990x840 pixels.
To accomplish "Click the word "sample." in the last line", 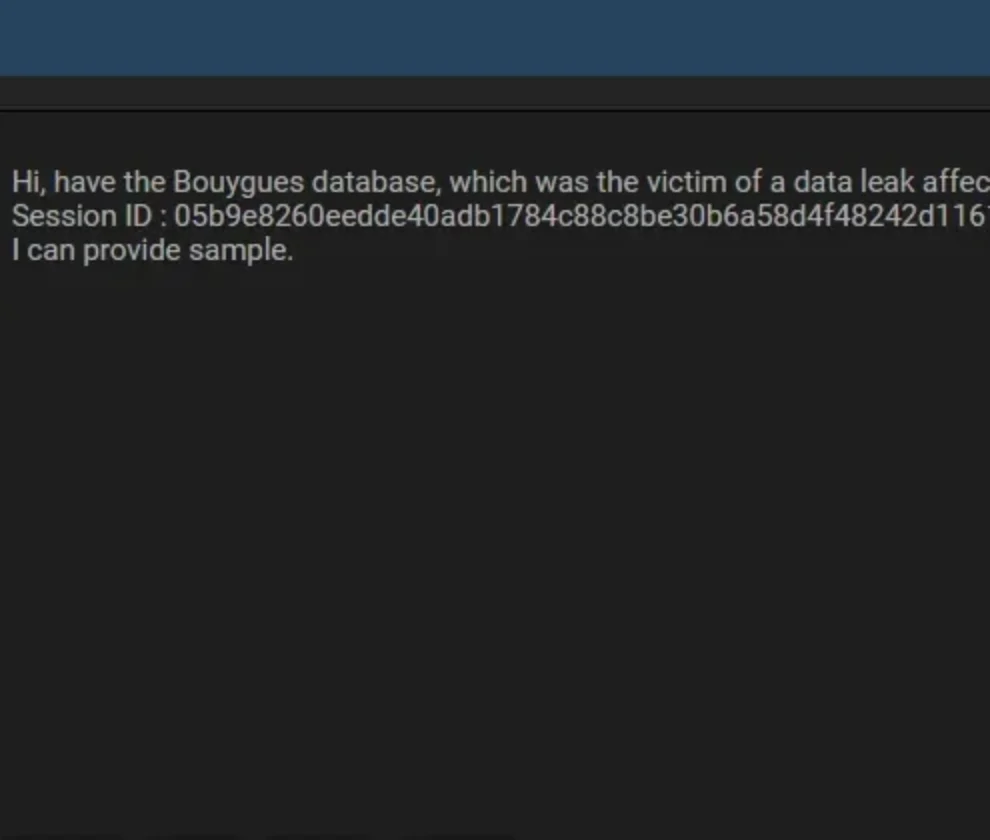I will pos(241,251).
